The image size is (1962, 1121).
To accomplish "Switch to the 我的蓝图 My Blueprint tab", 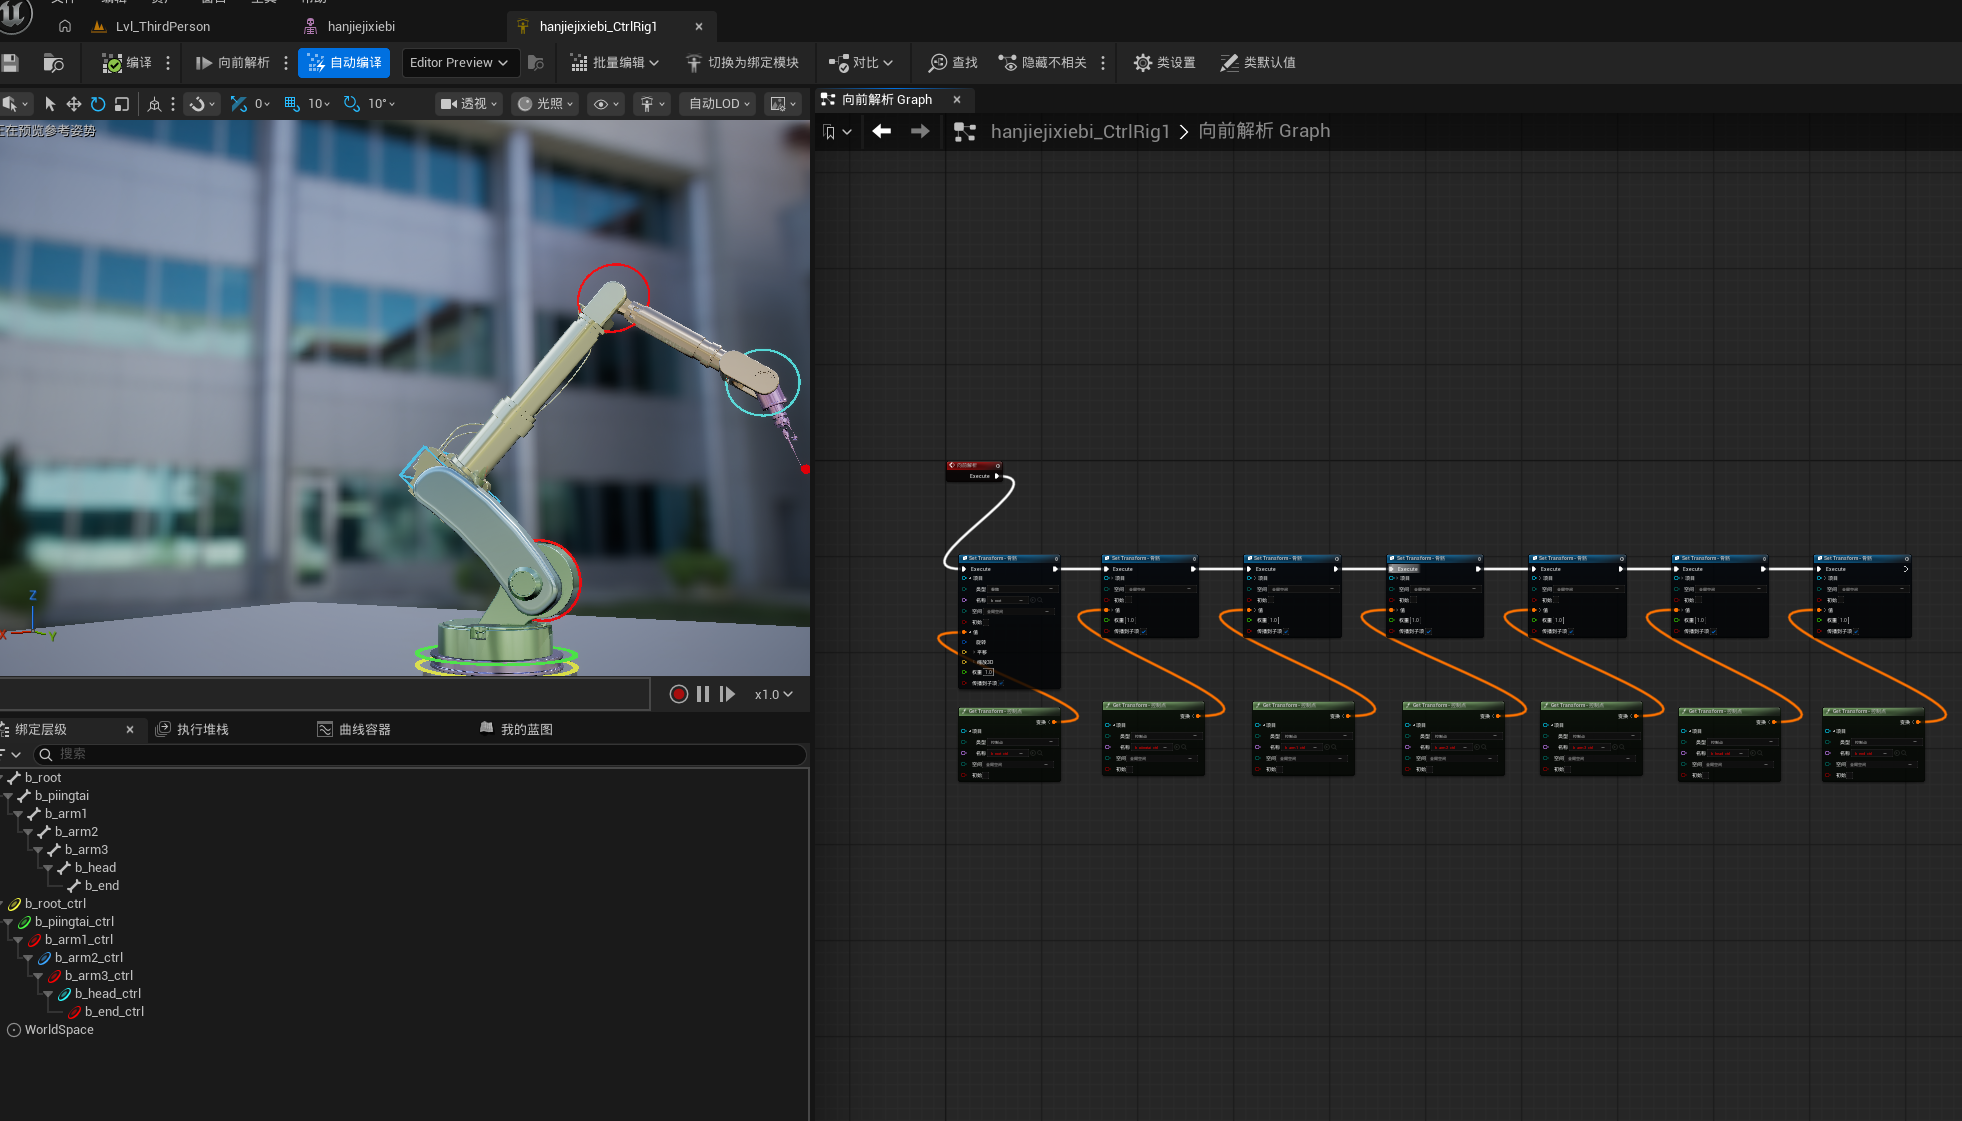I will tap(516, 730).
